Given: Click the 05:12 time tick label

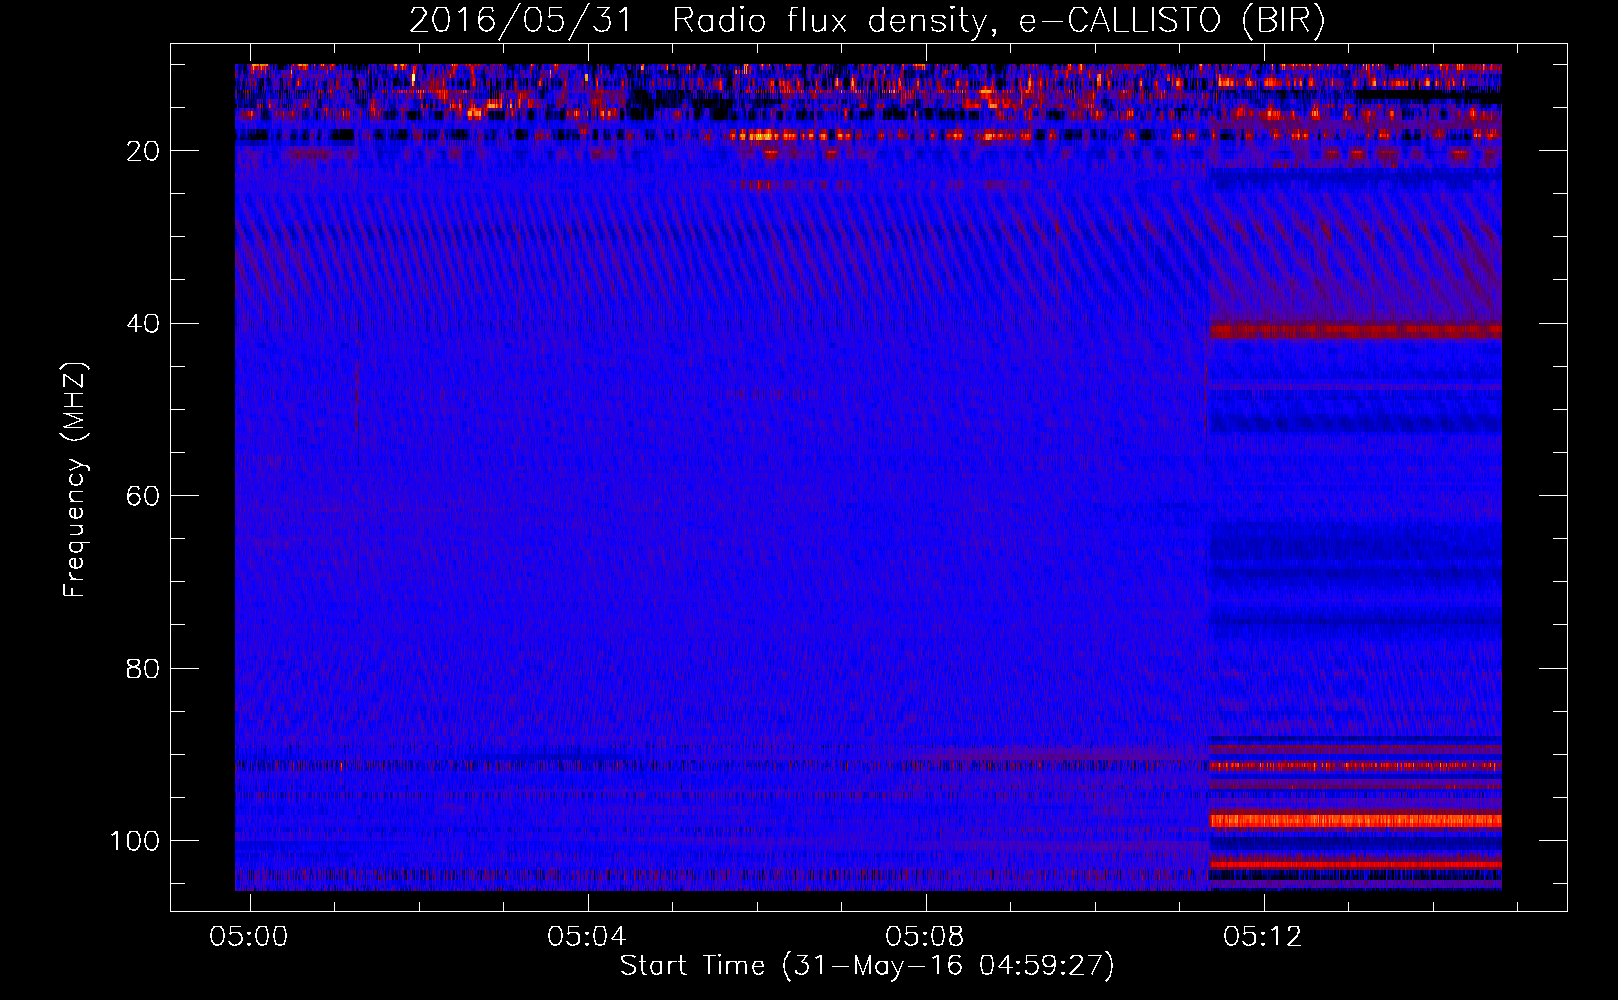Looking at the screenshot, I should 1263,937.
